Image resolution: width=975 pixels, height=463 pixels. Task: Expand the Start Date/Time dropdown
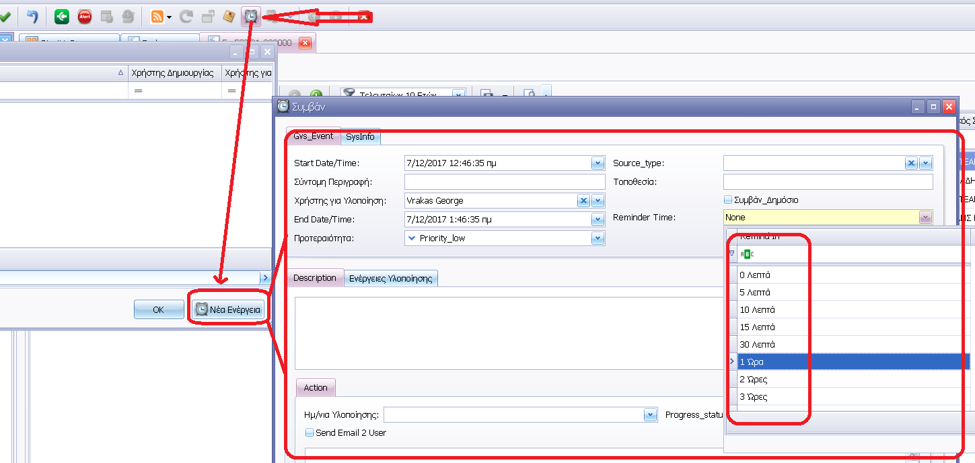598,163
